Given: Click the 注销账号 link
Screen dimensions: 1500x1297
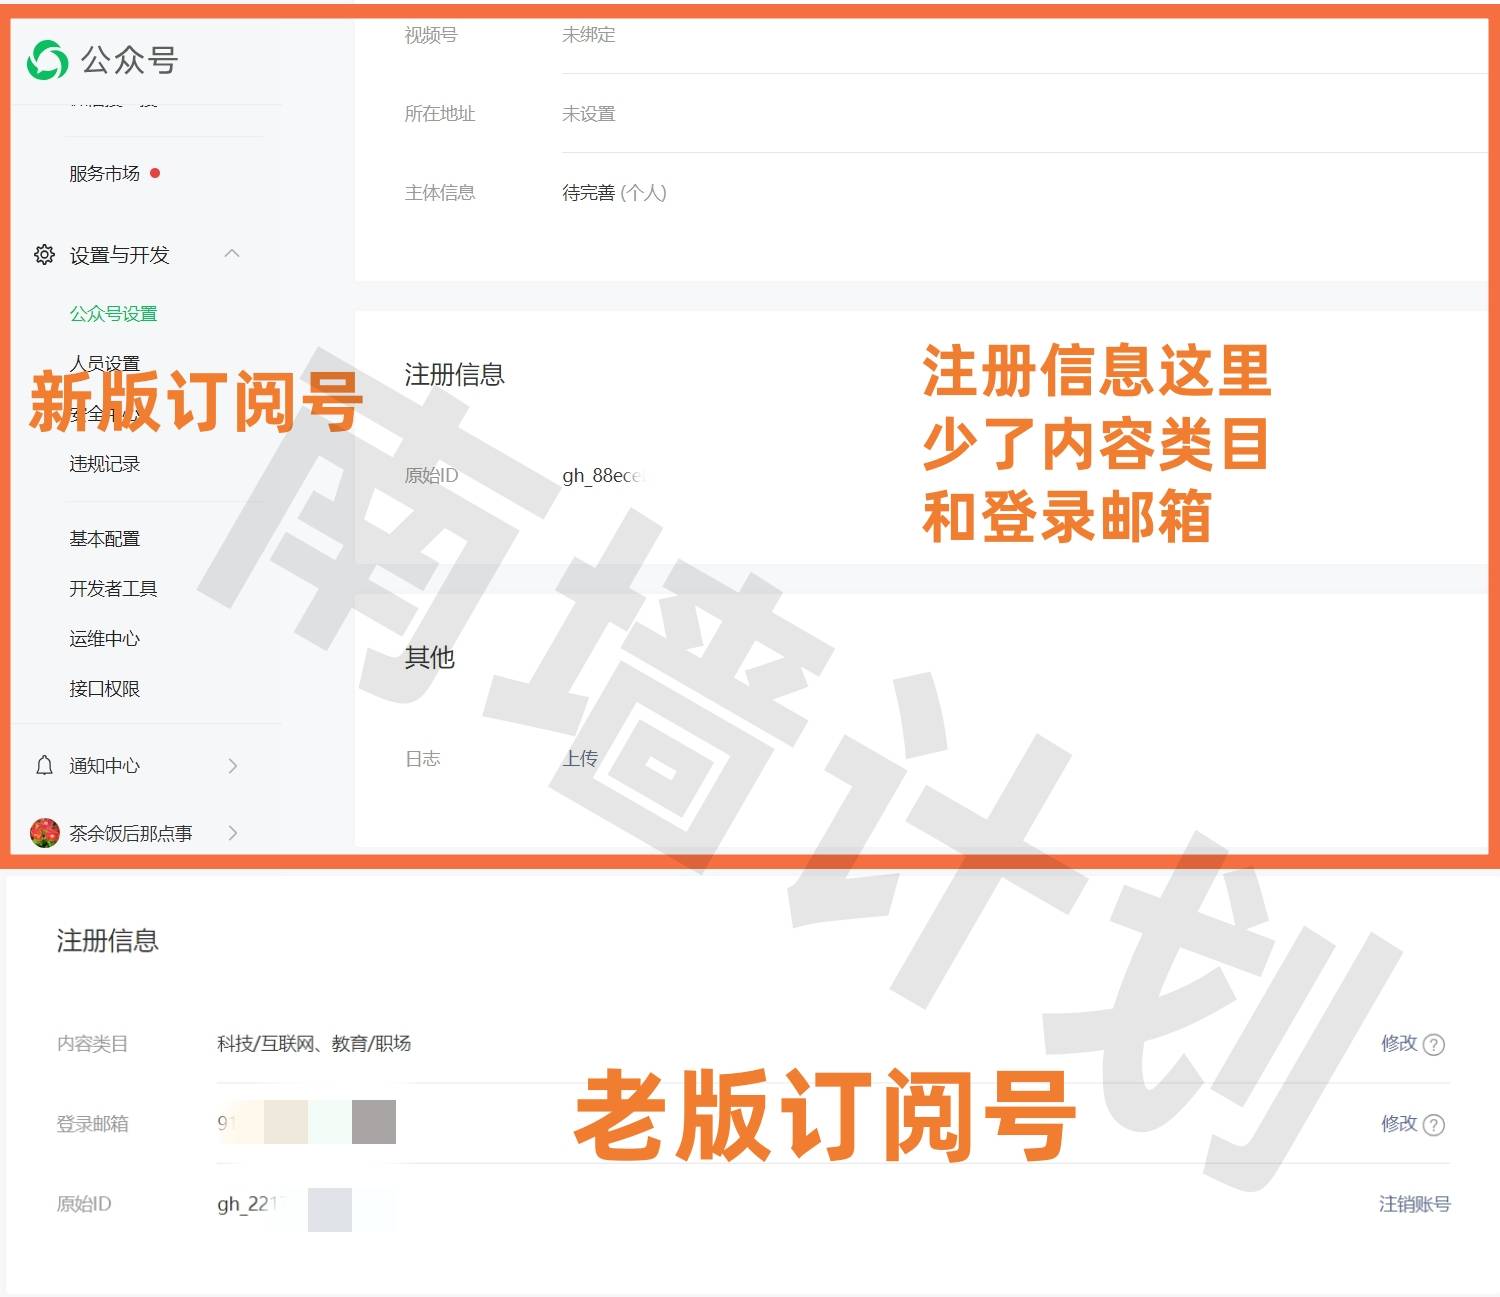Looking at the screenshot, I should pyautogui.click(x=1414, y=1204).
